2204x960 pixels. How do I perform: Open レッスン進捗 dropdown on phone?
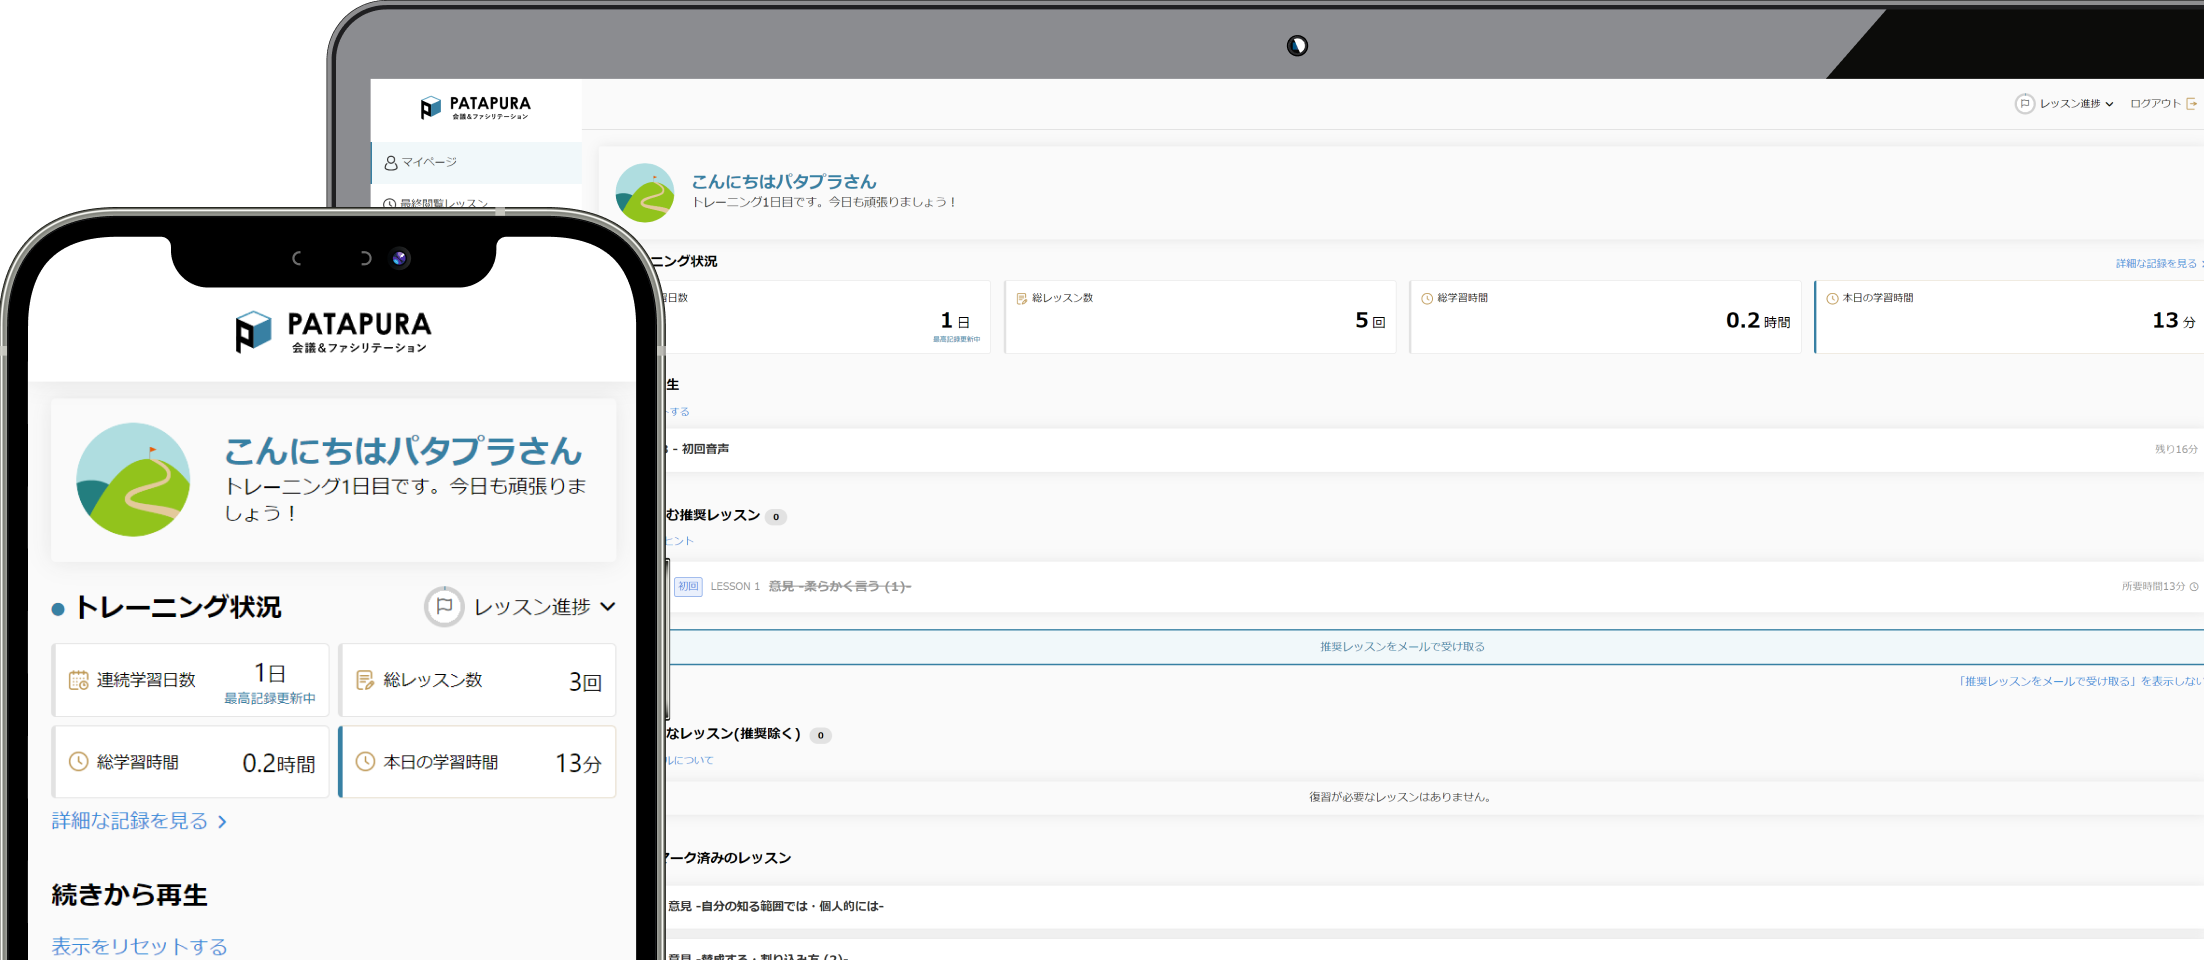pos(520,607)
